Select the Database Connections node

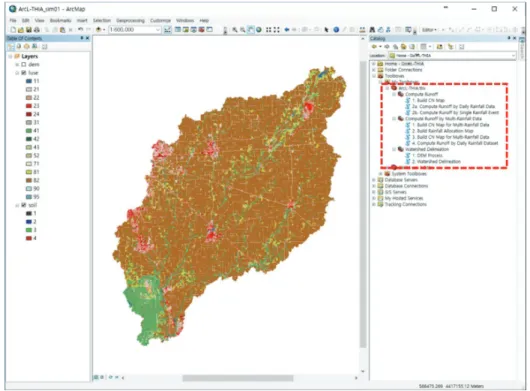(406, 186)
